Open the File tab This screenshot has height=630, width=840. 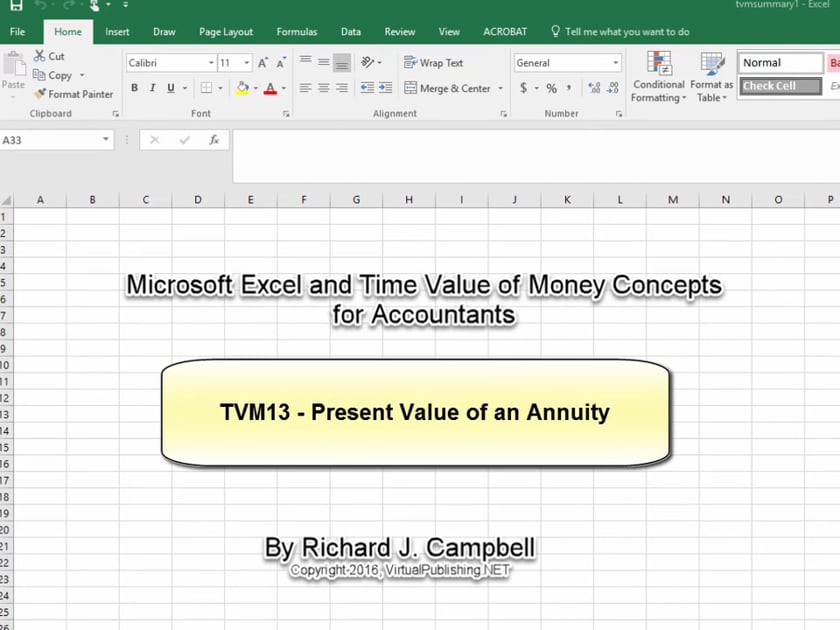point(17,32)
